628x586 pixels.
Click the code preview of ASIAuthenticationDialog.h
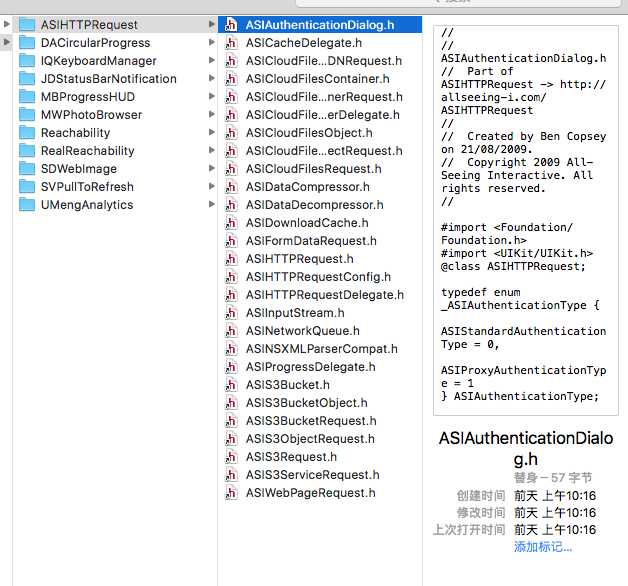pyautogui.click(x=525, y=220)
